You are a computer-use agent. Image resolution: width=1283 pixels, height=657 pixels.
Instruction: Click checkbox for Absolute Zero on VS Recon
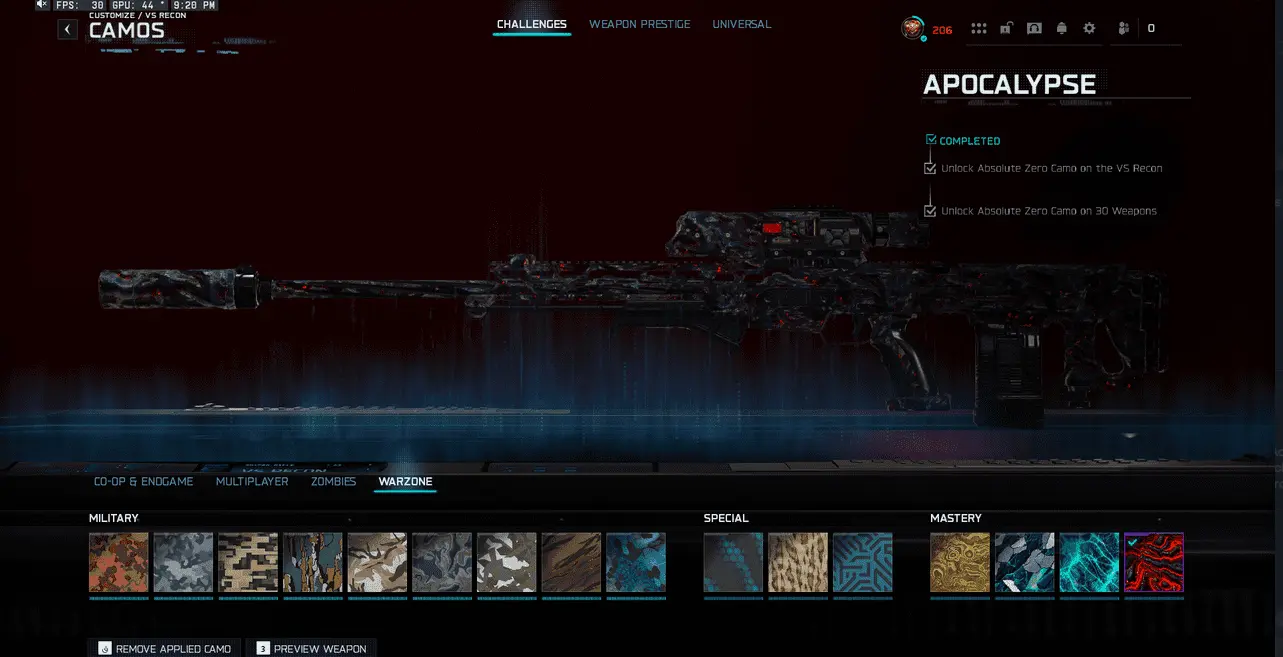click(x=931, y=168)
